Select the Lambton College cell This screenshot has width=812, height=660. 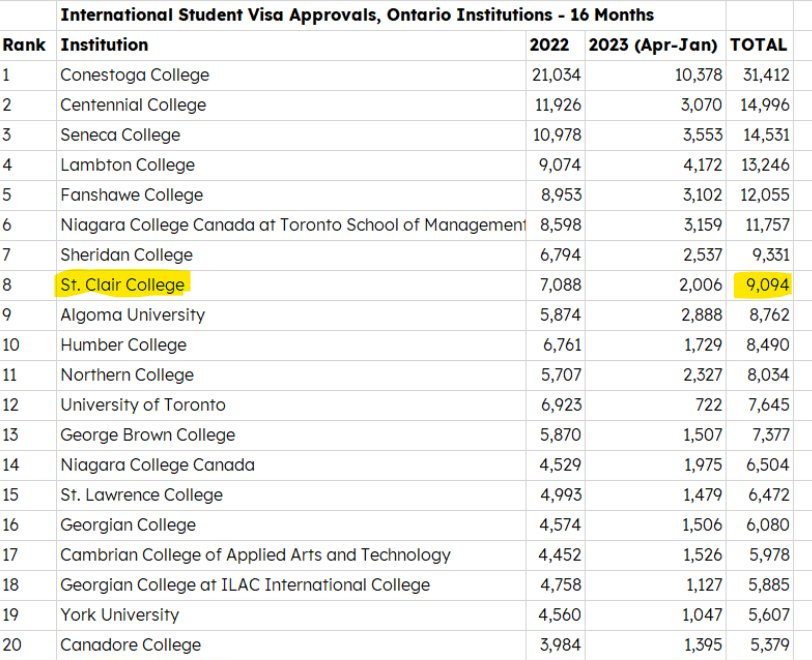click(x=291, y=165)
